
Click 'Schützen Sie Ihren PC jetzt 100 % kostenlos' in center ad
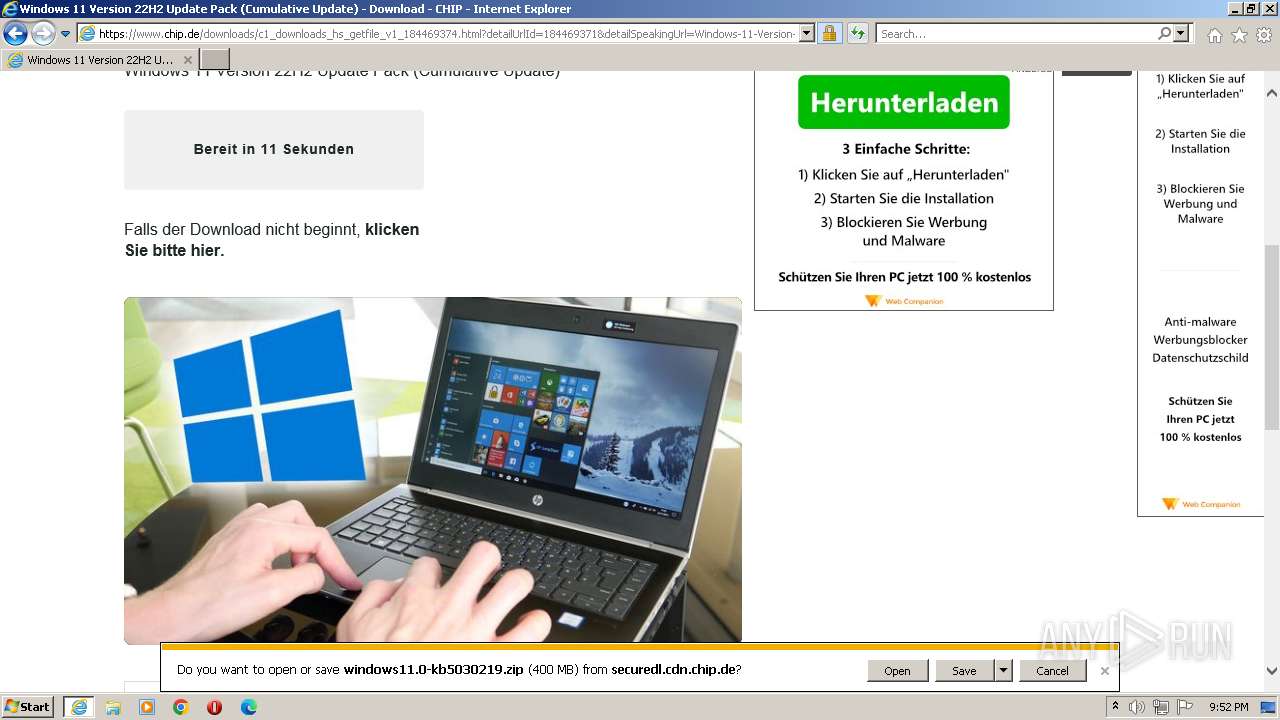click(904, 277)
